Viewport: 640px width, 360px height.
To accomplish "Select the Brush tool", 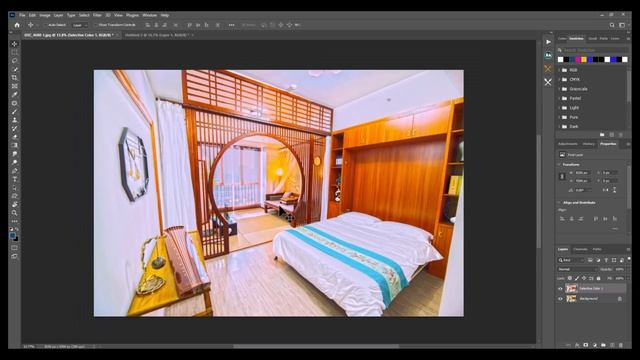I will coord(15,111).
